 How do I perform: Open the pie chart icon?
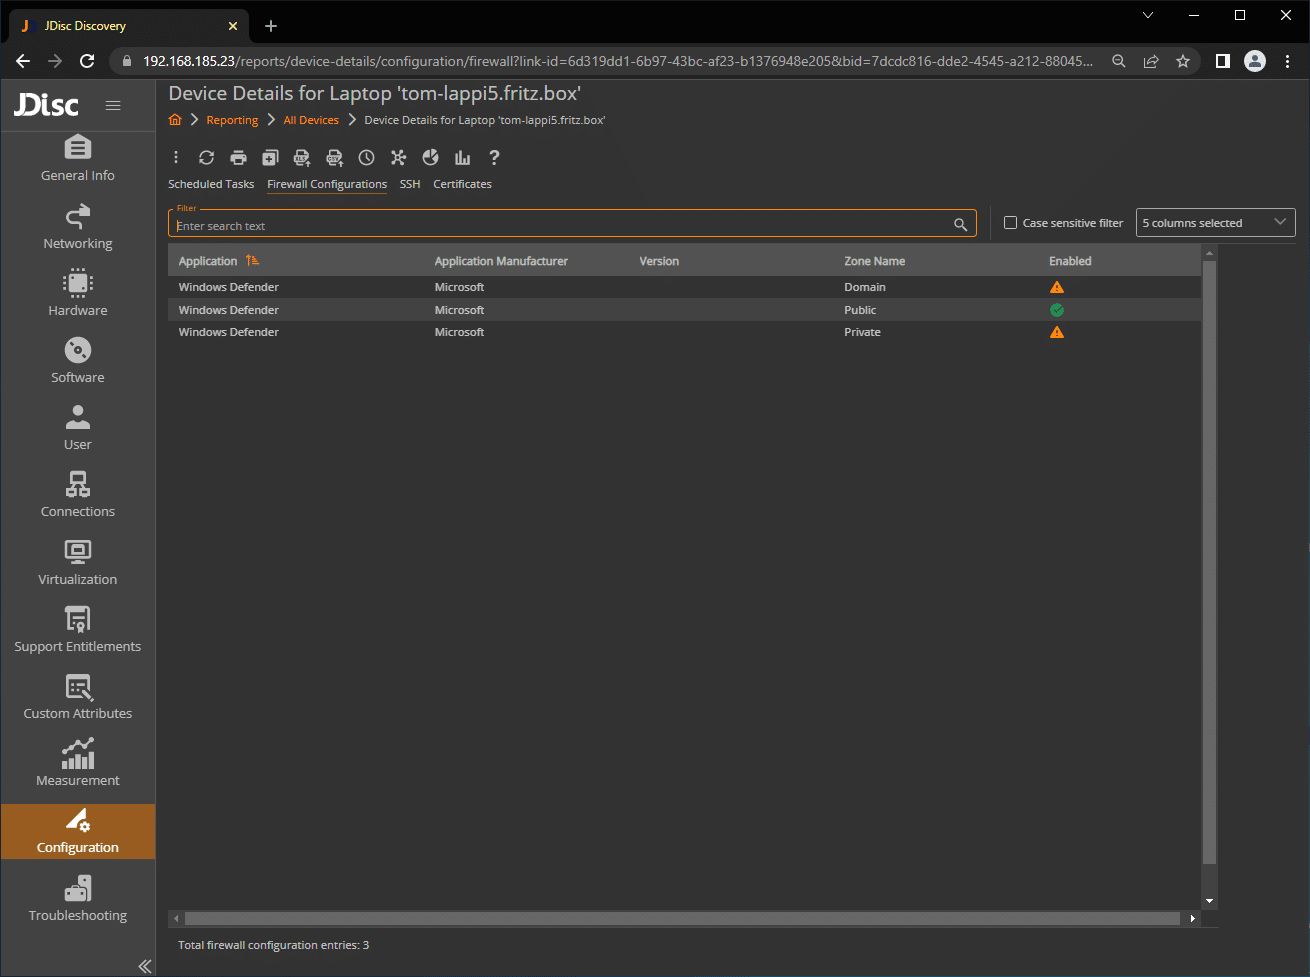[x=430, y=158]
